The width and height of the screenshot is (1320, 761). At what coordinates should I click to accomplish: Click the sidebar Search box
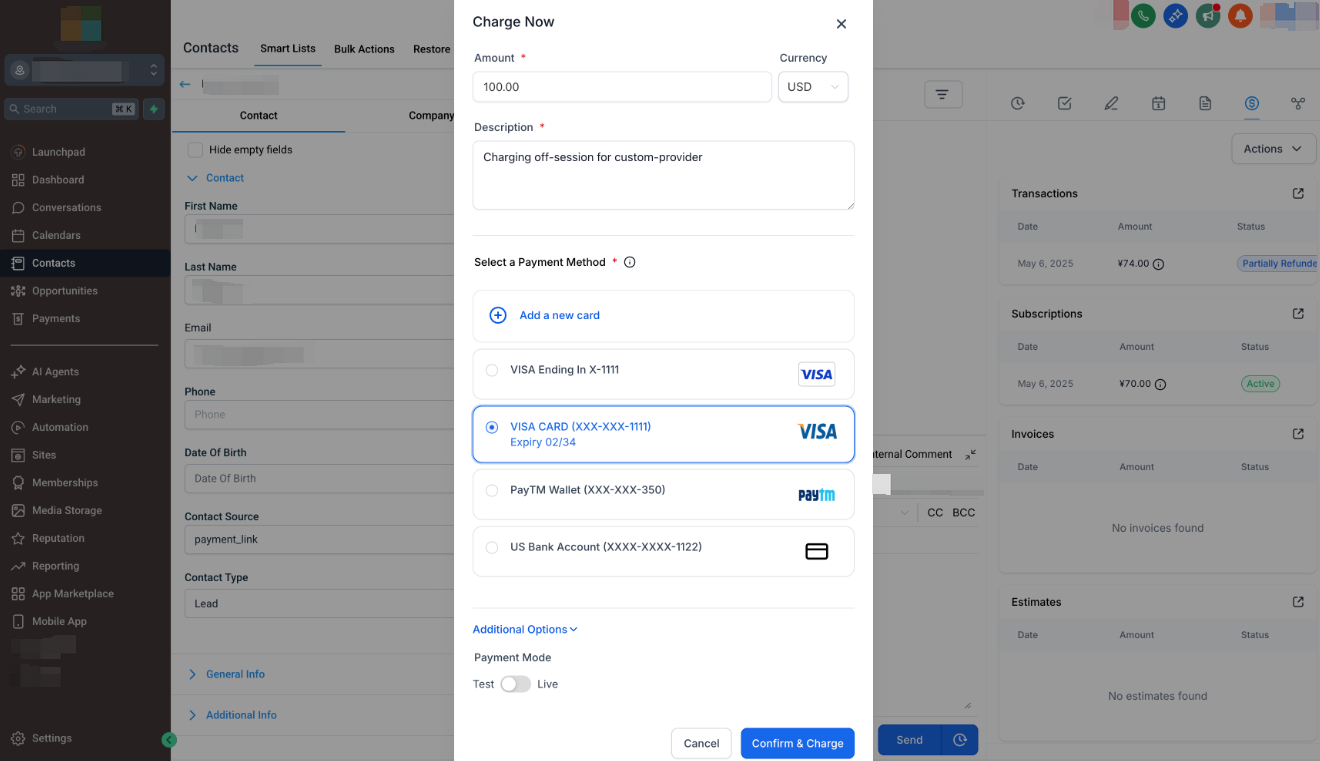point(72,109)
